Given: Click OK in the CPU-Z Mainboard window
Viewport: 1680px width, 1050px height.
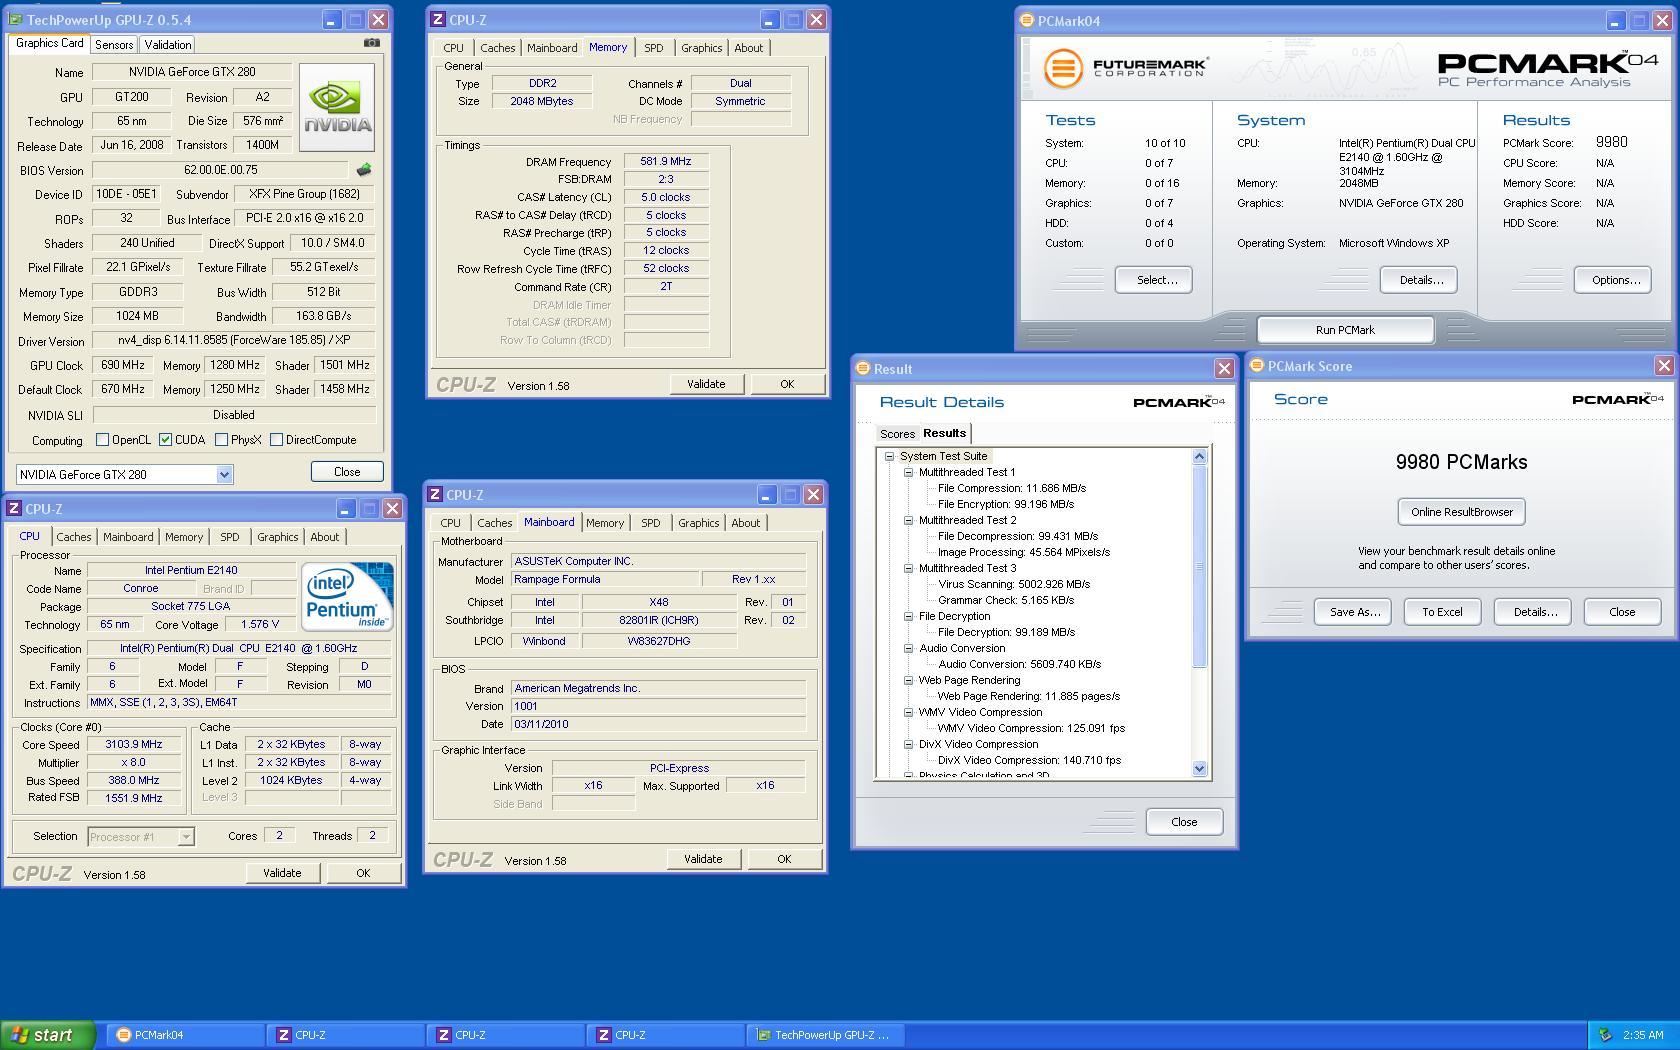Looking at the screenshot, I should coord(784,859).
